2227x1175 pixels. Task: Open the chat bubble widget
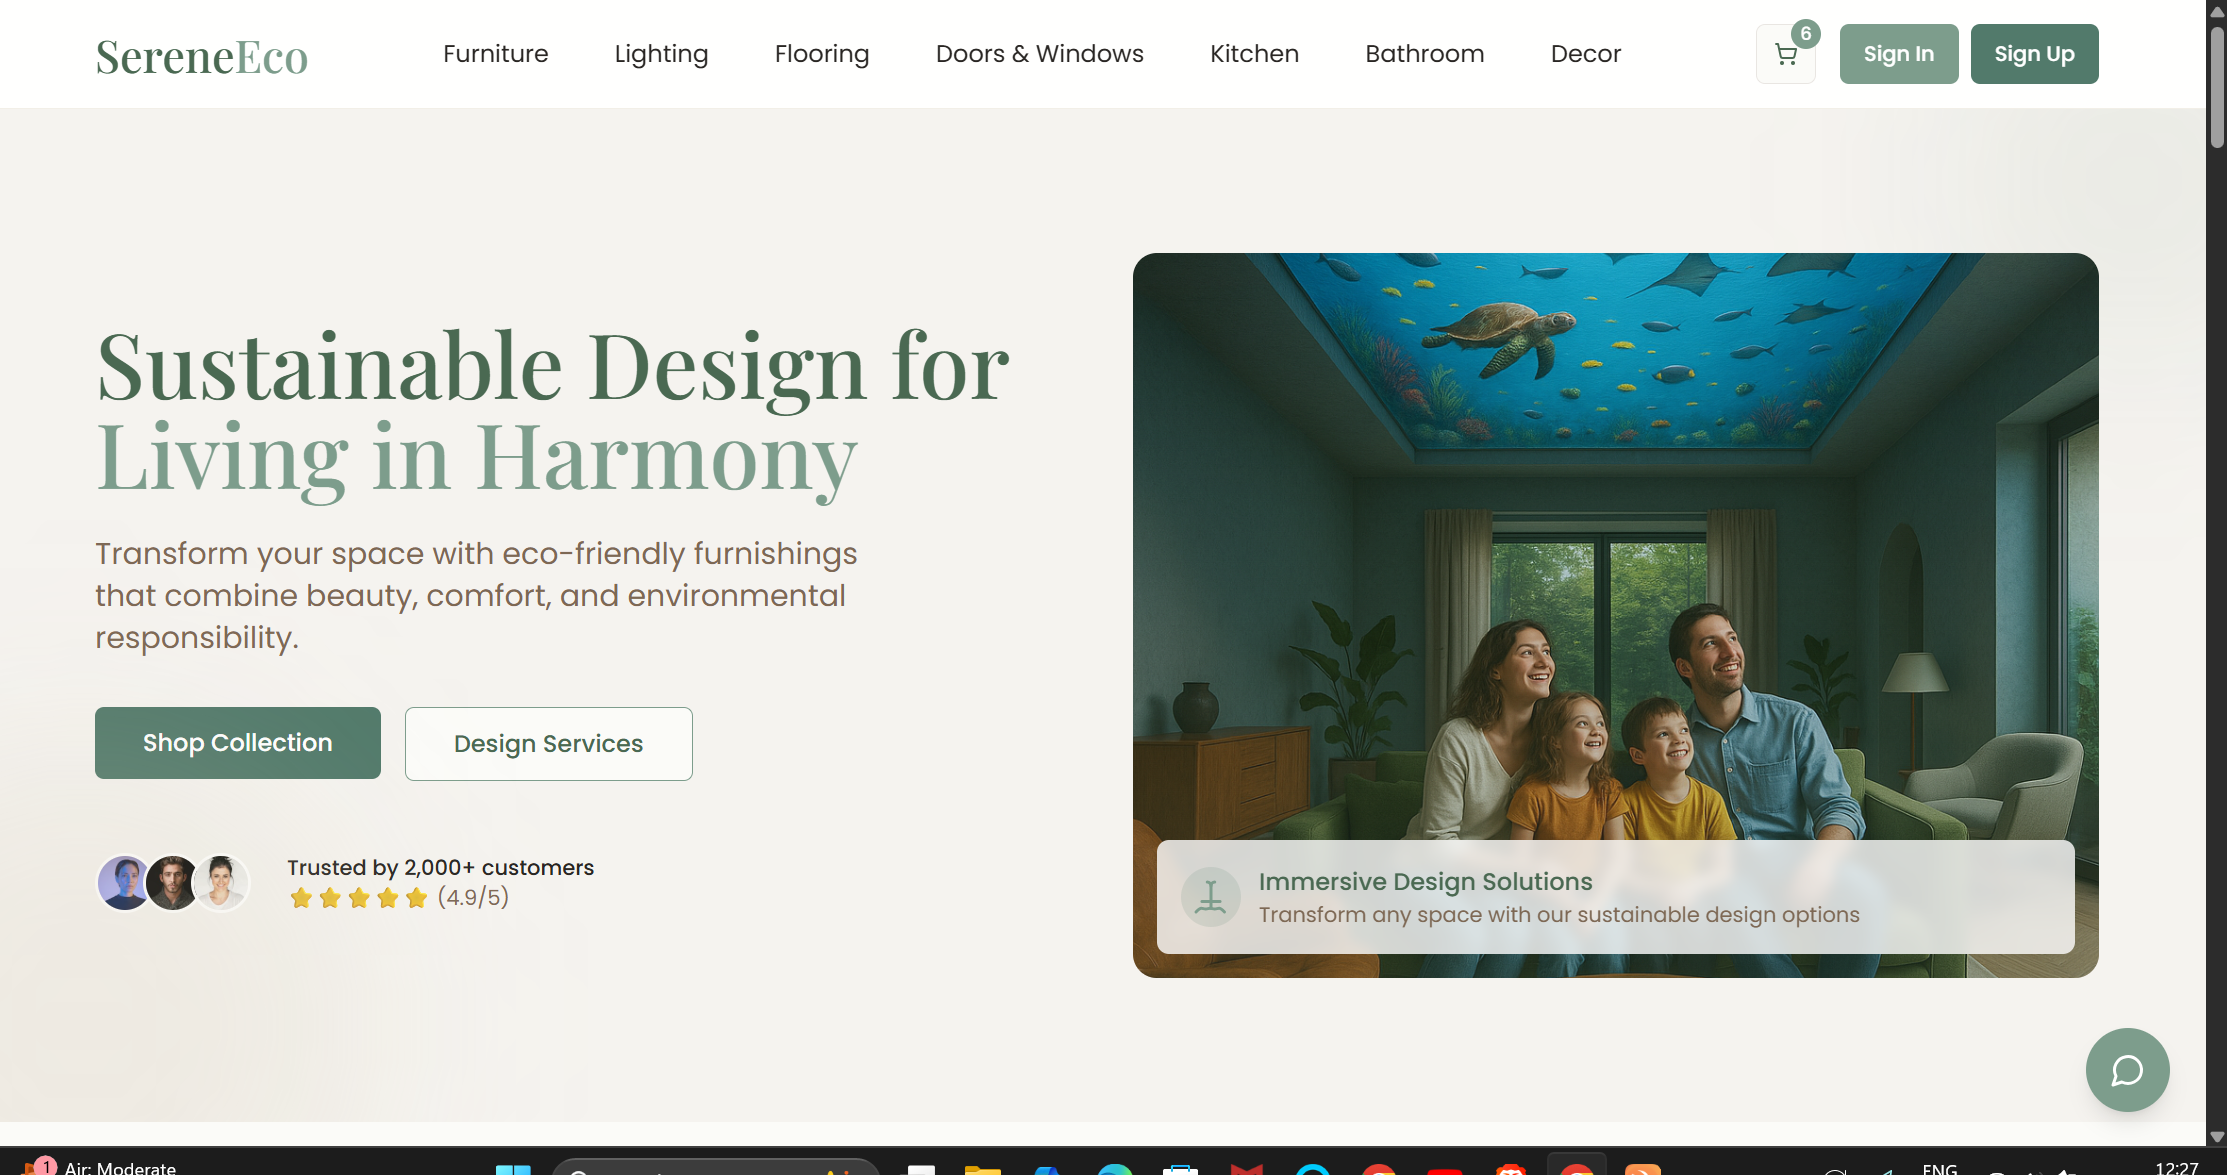(x=2127, y=1070)
